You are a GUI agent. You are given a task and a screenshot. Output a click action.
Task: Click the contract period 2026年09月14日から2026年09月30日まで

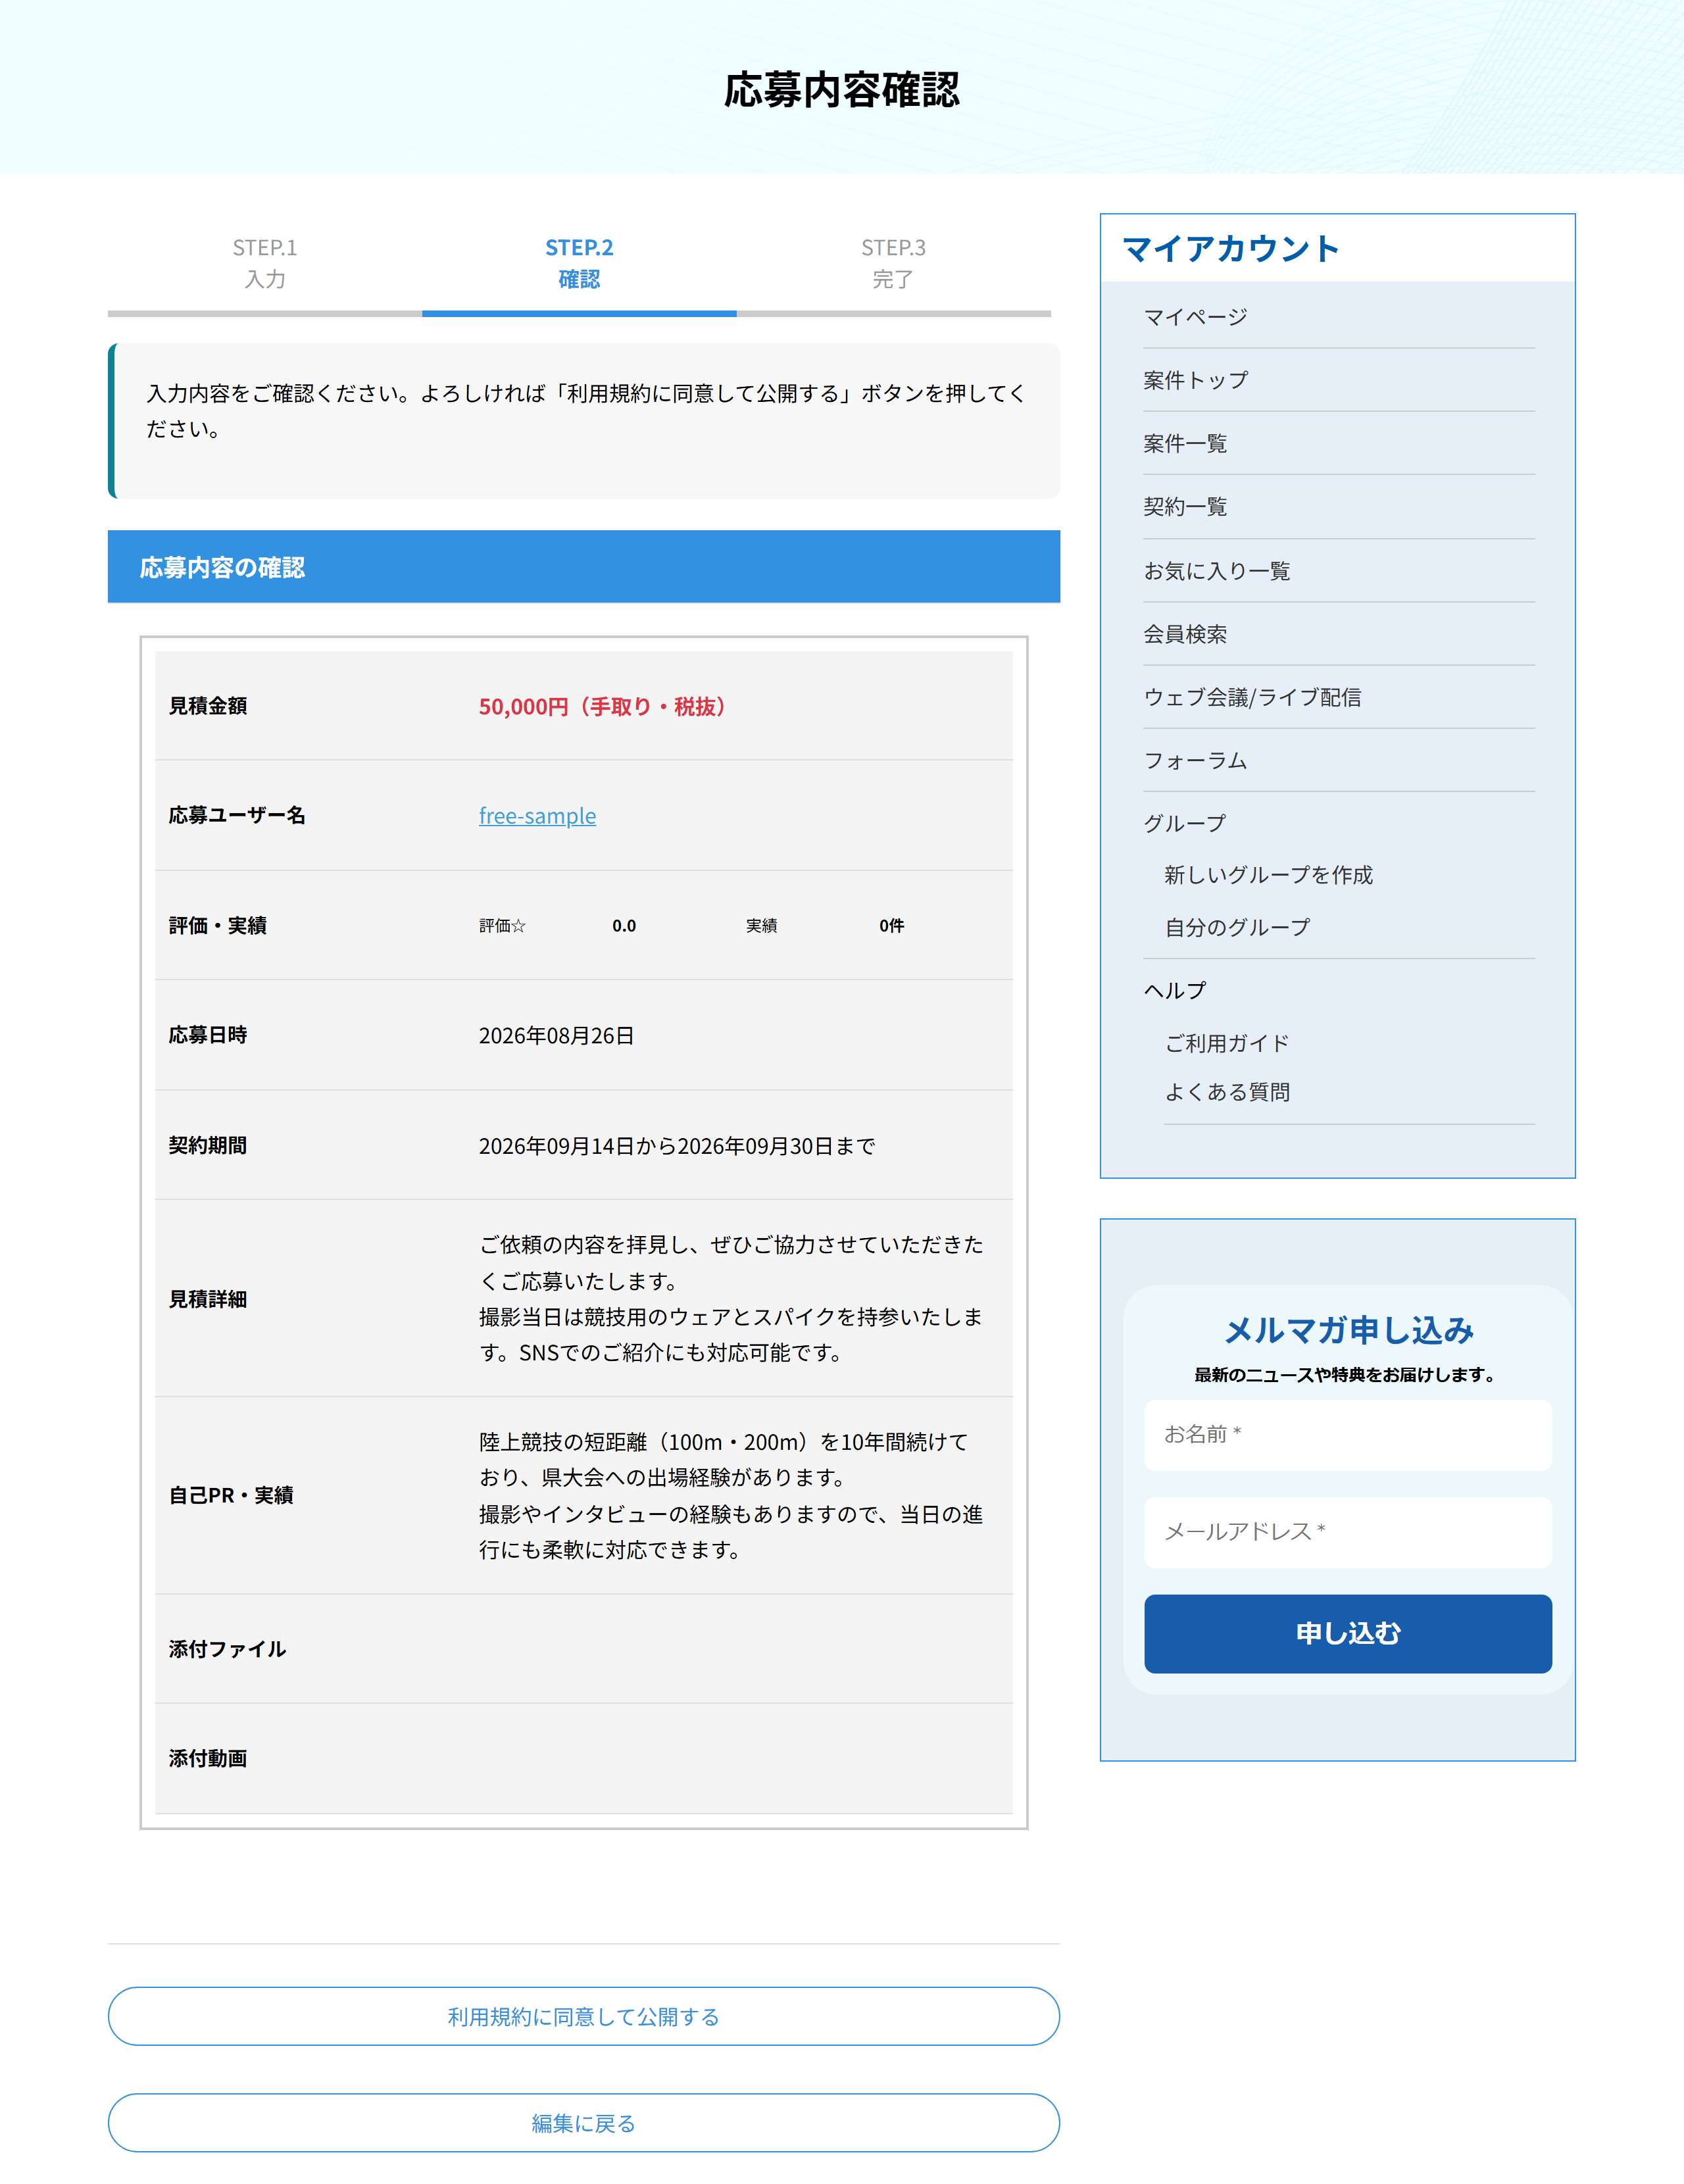tap(677, 1146)
